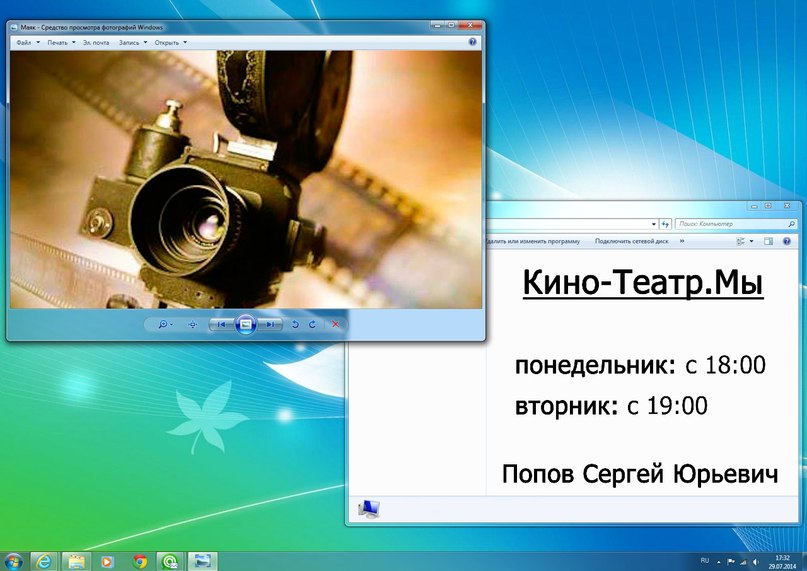Open the Запись menu in Photo Viewer

pos(133,43)
